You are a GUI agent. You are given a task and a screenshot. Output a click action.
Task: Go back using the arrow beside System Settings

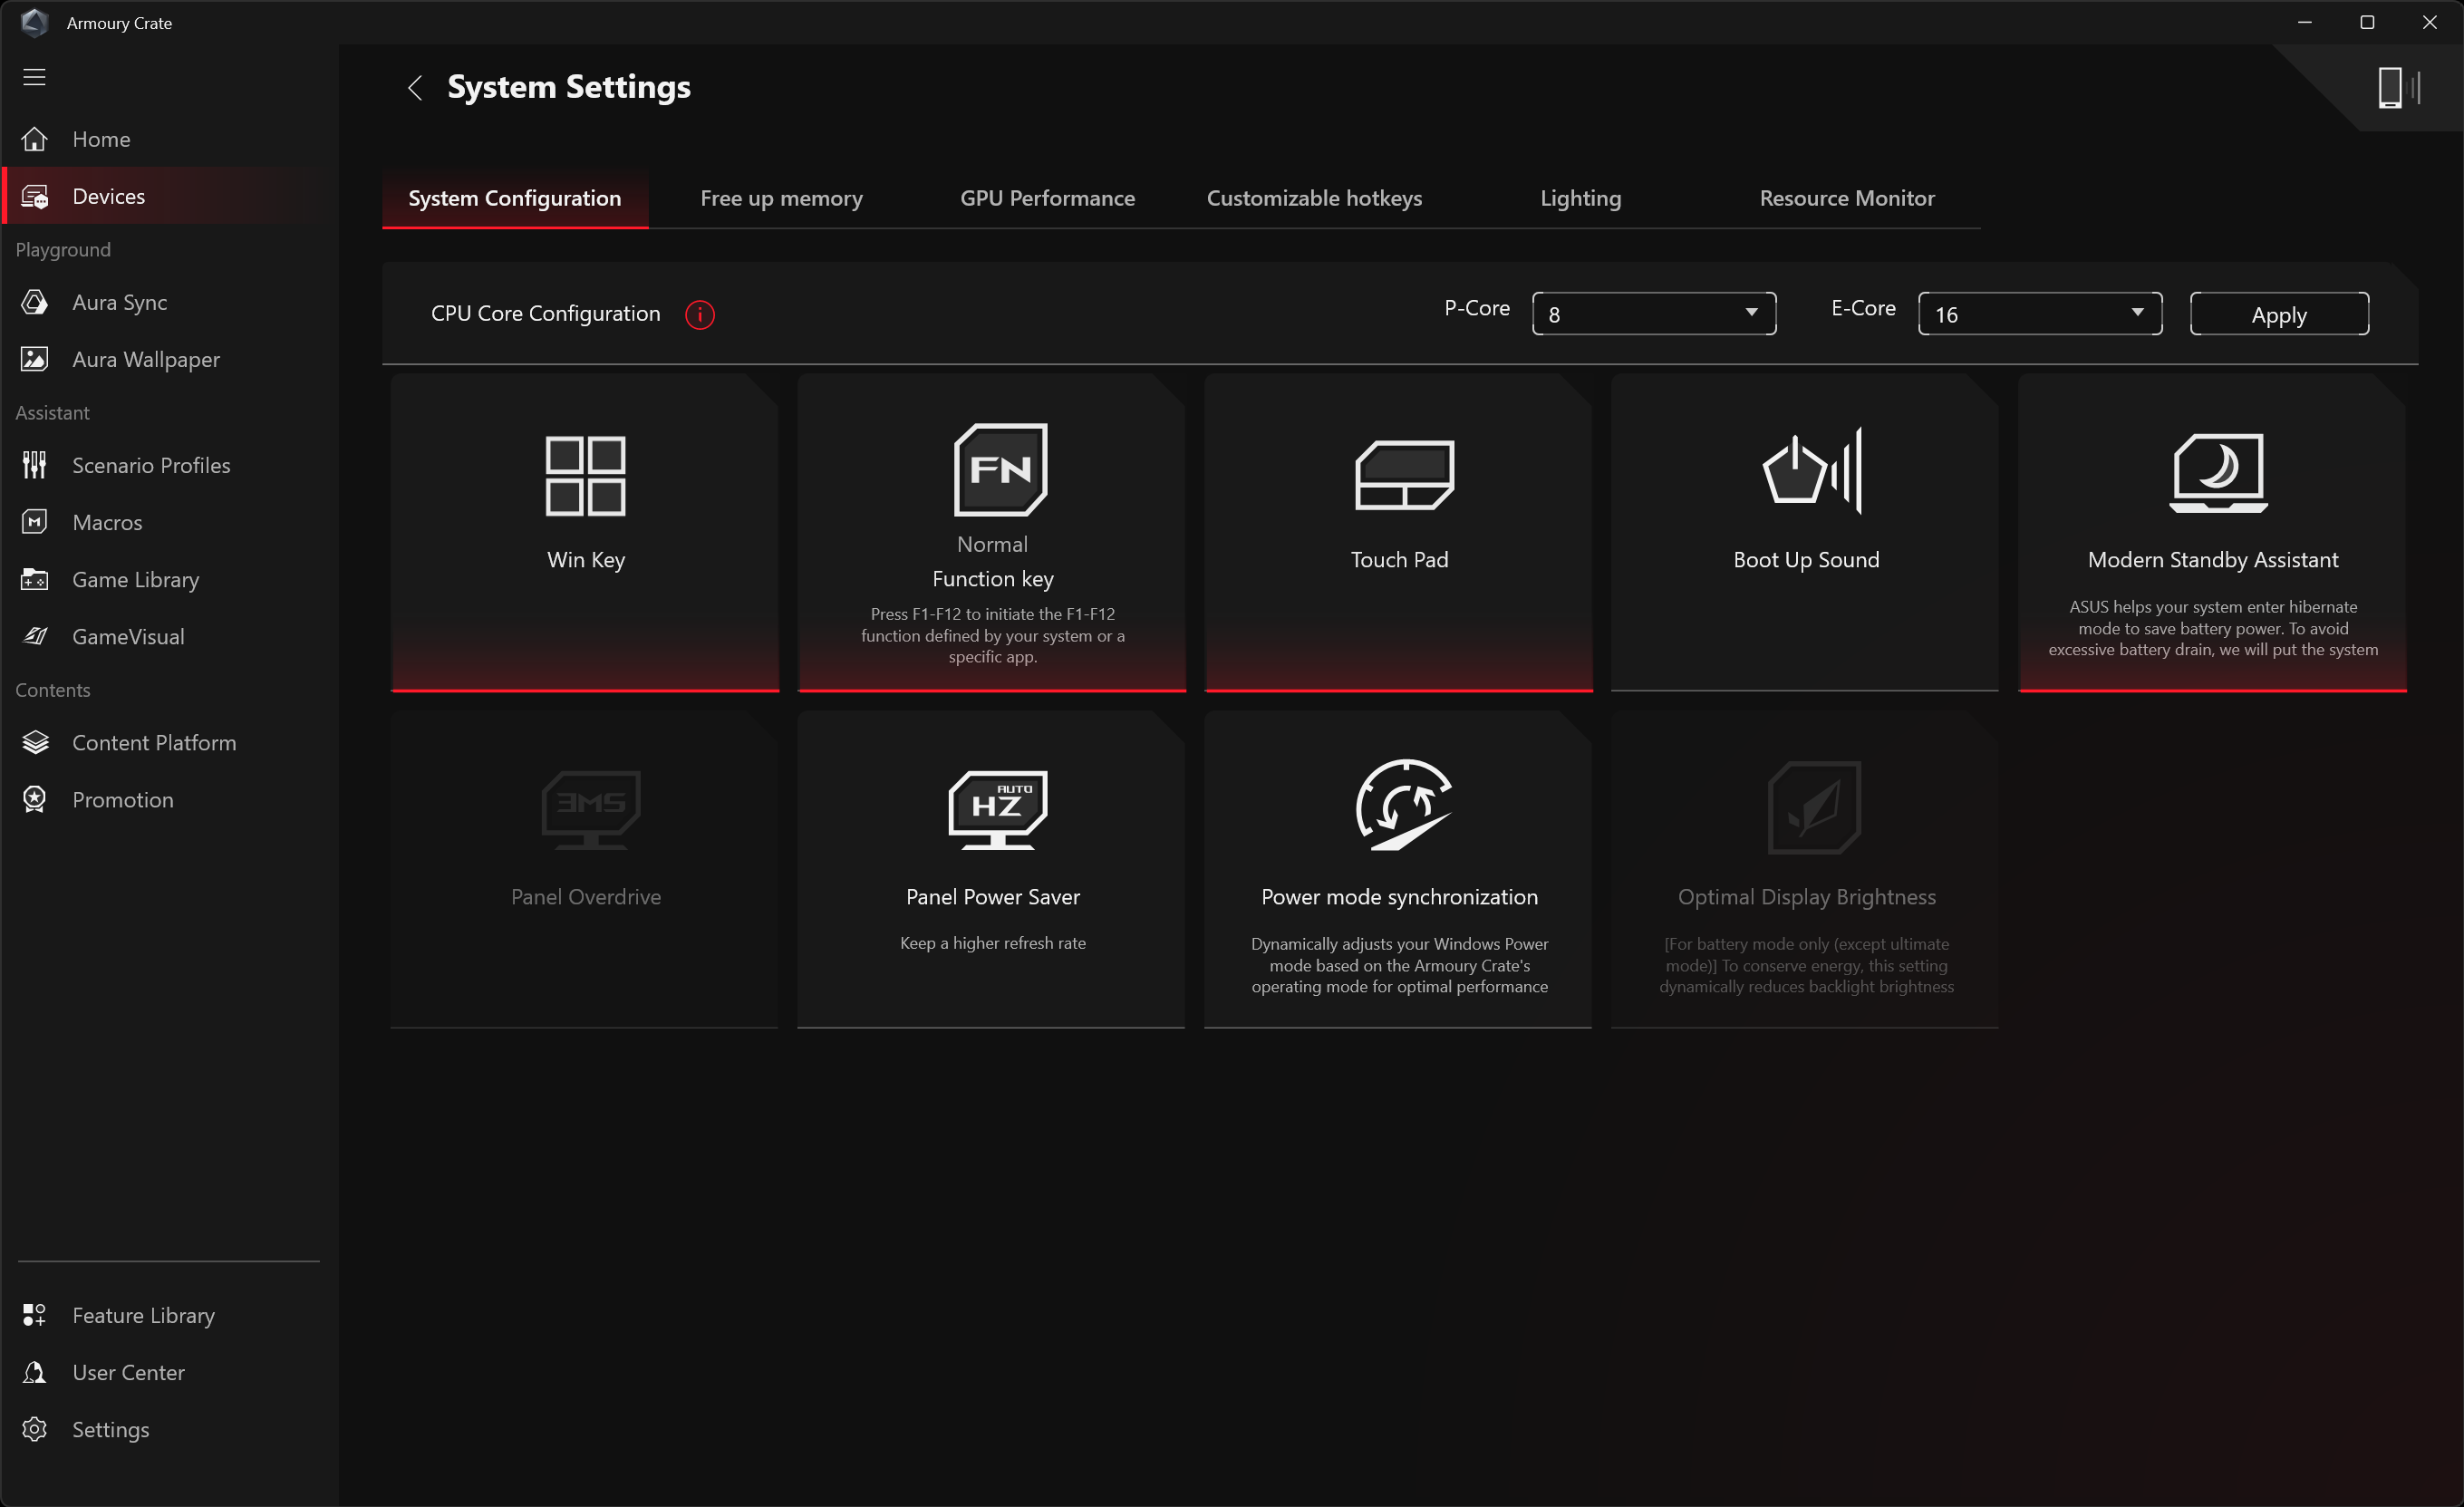415,88
